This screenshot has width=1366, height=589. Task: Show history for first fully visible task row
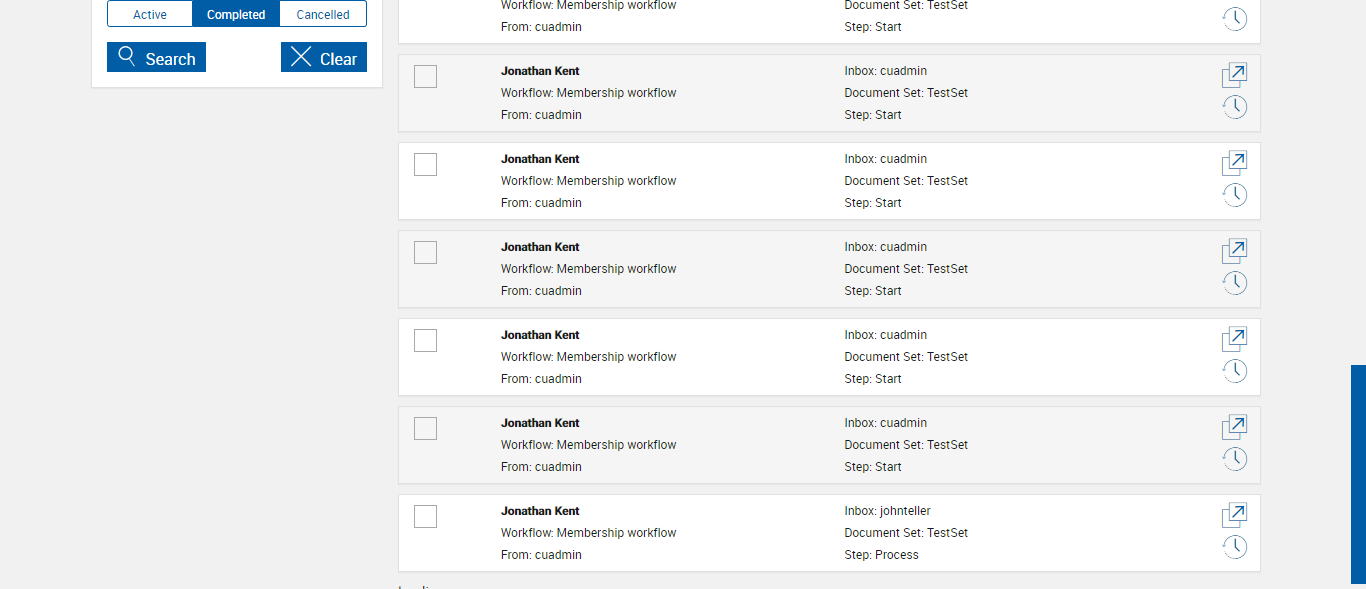coord(1235,107)
